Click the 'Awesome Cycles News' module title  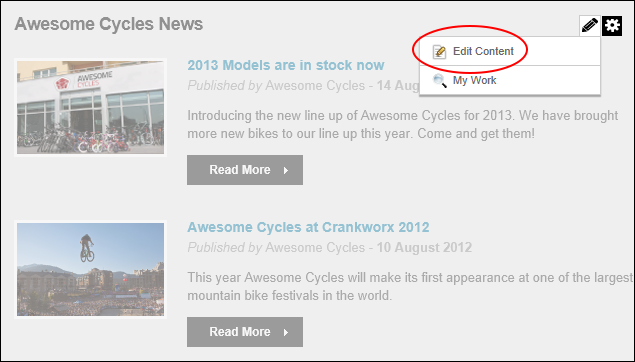[x=109, y=24]
